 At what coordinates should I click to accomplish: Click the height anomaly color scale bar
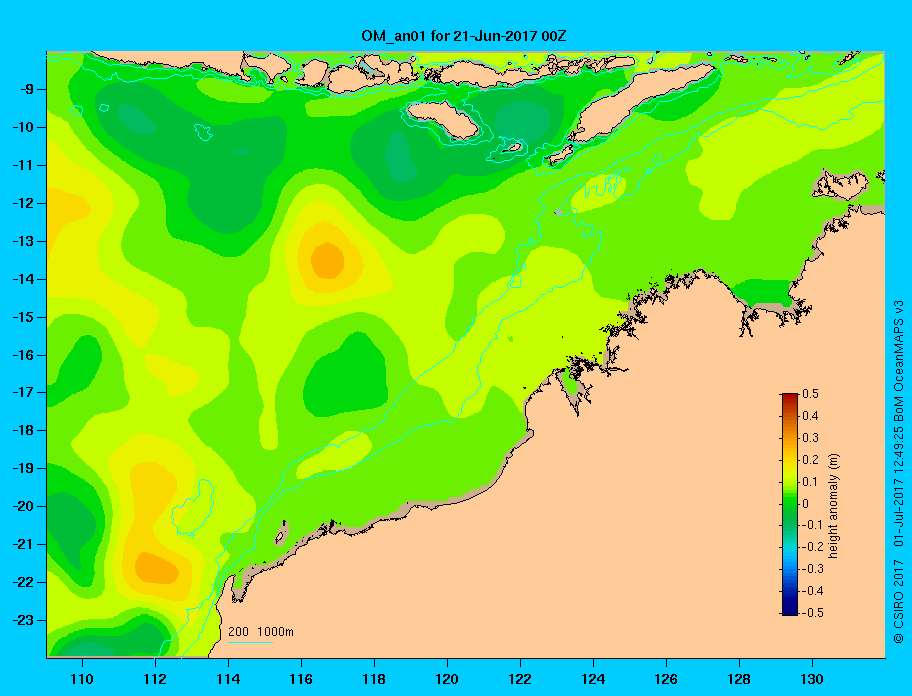[x=790, y=504]
